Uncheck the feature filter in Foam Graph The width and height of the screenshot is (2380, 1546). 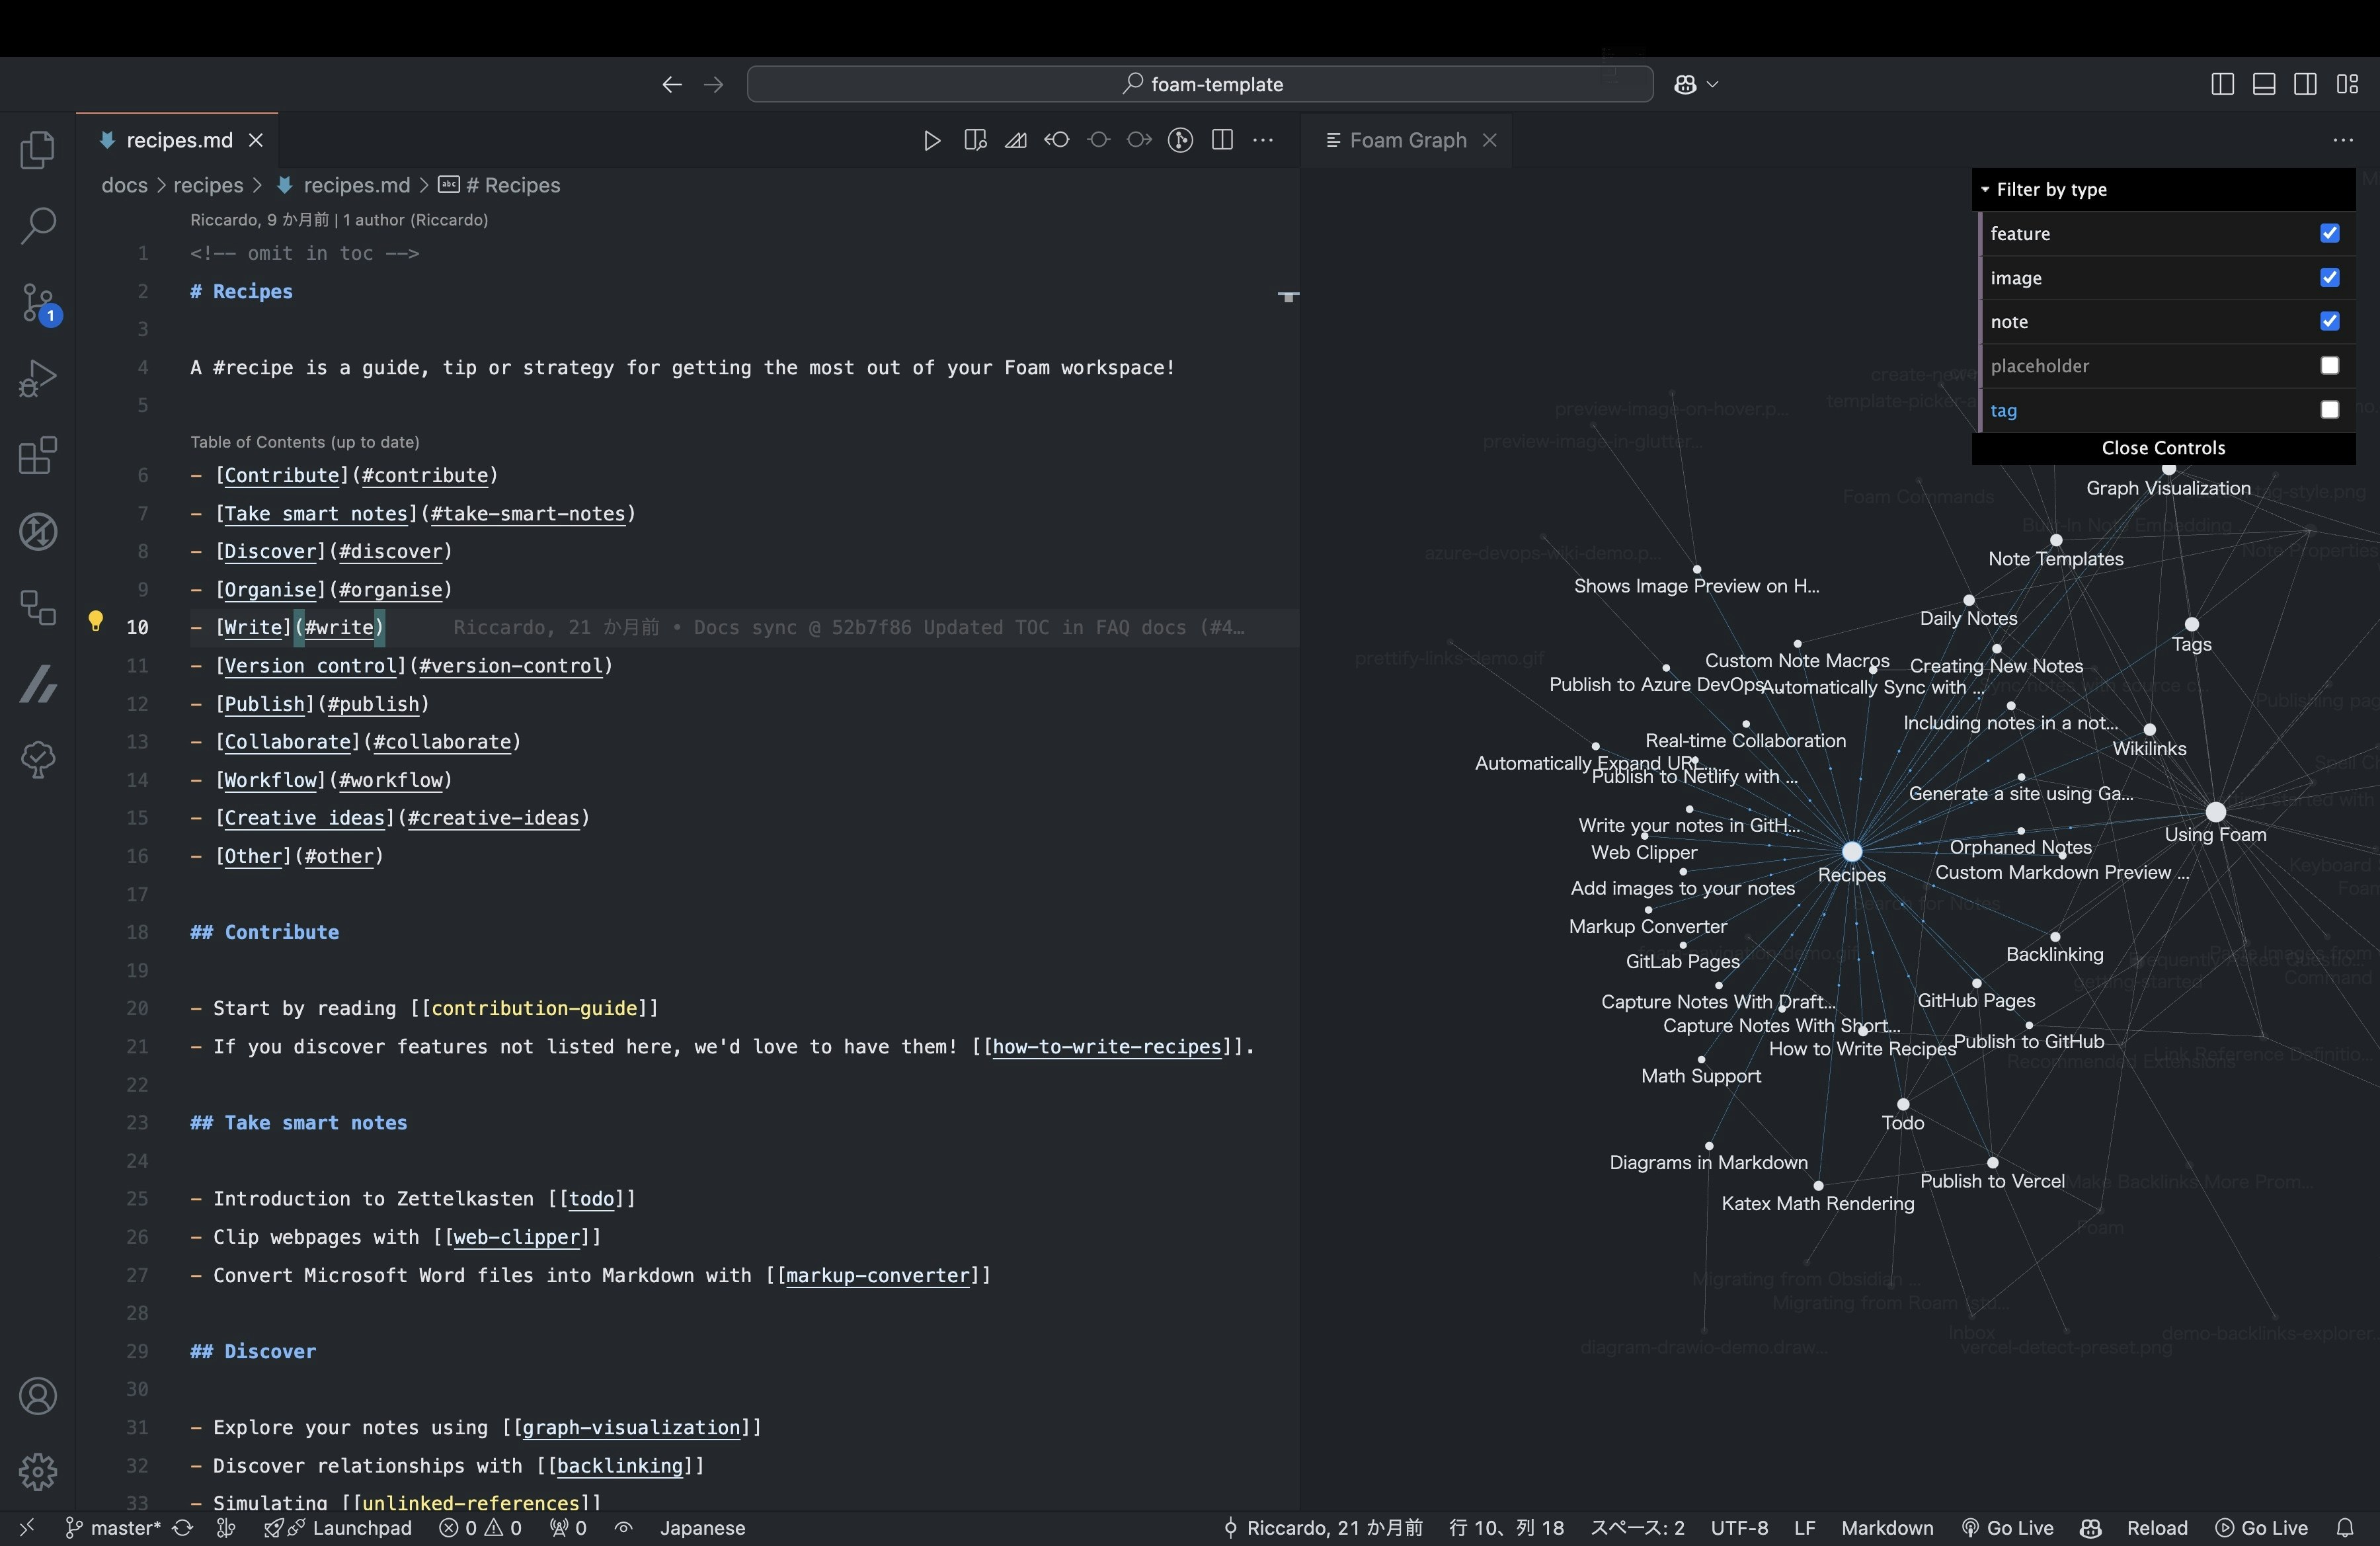coord(2330,233)
